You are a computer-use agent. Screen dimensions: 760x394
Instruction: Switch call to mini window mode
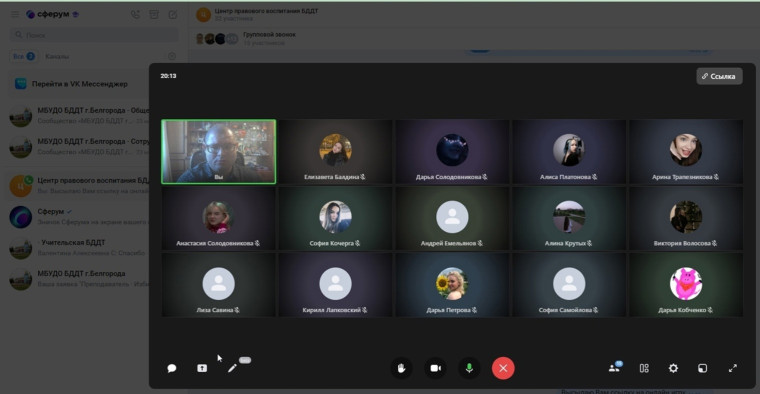coord(702,368)
